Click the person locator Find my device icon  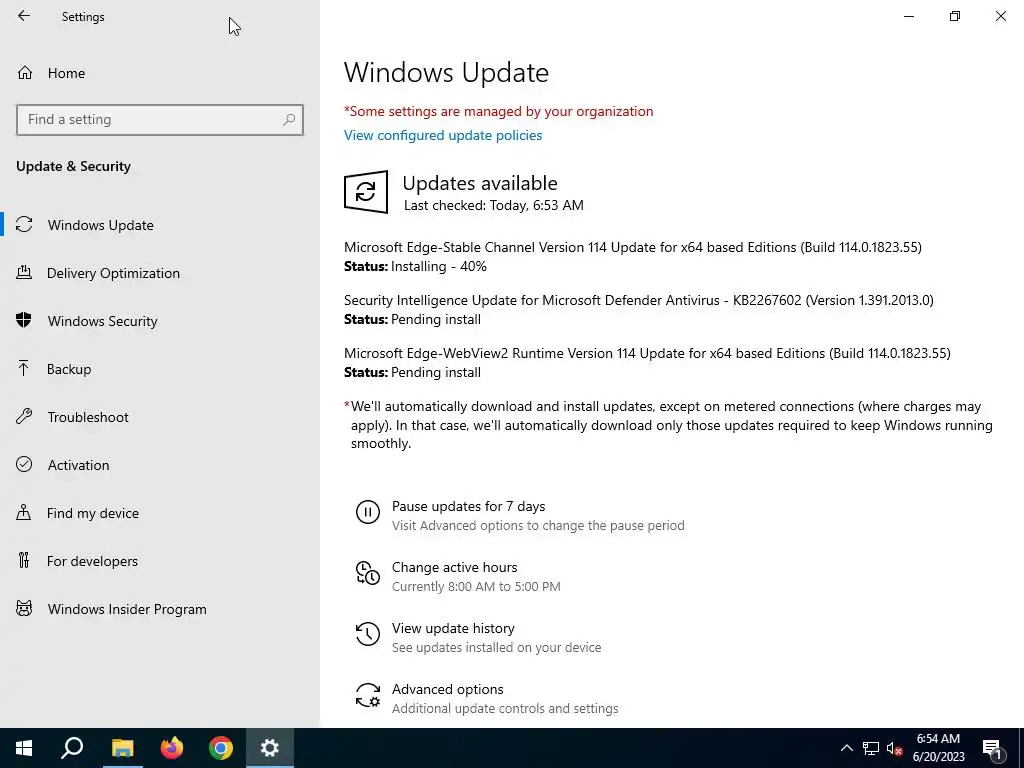pos(24,512)
